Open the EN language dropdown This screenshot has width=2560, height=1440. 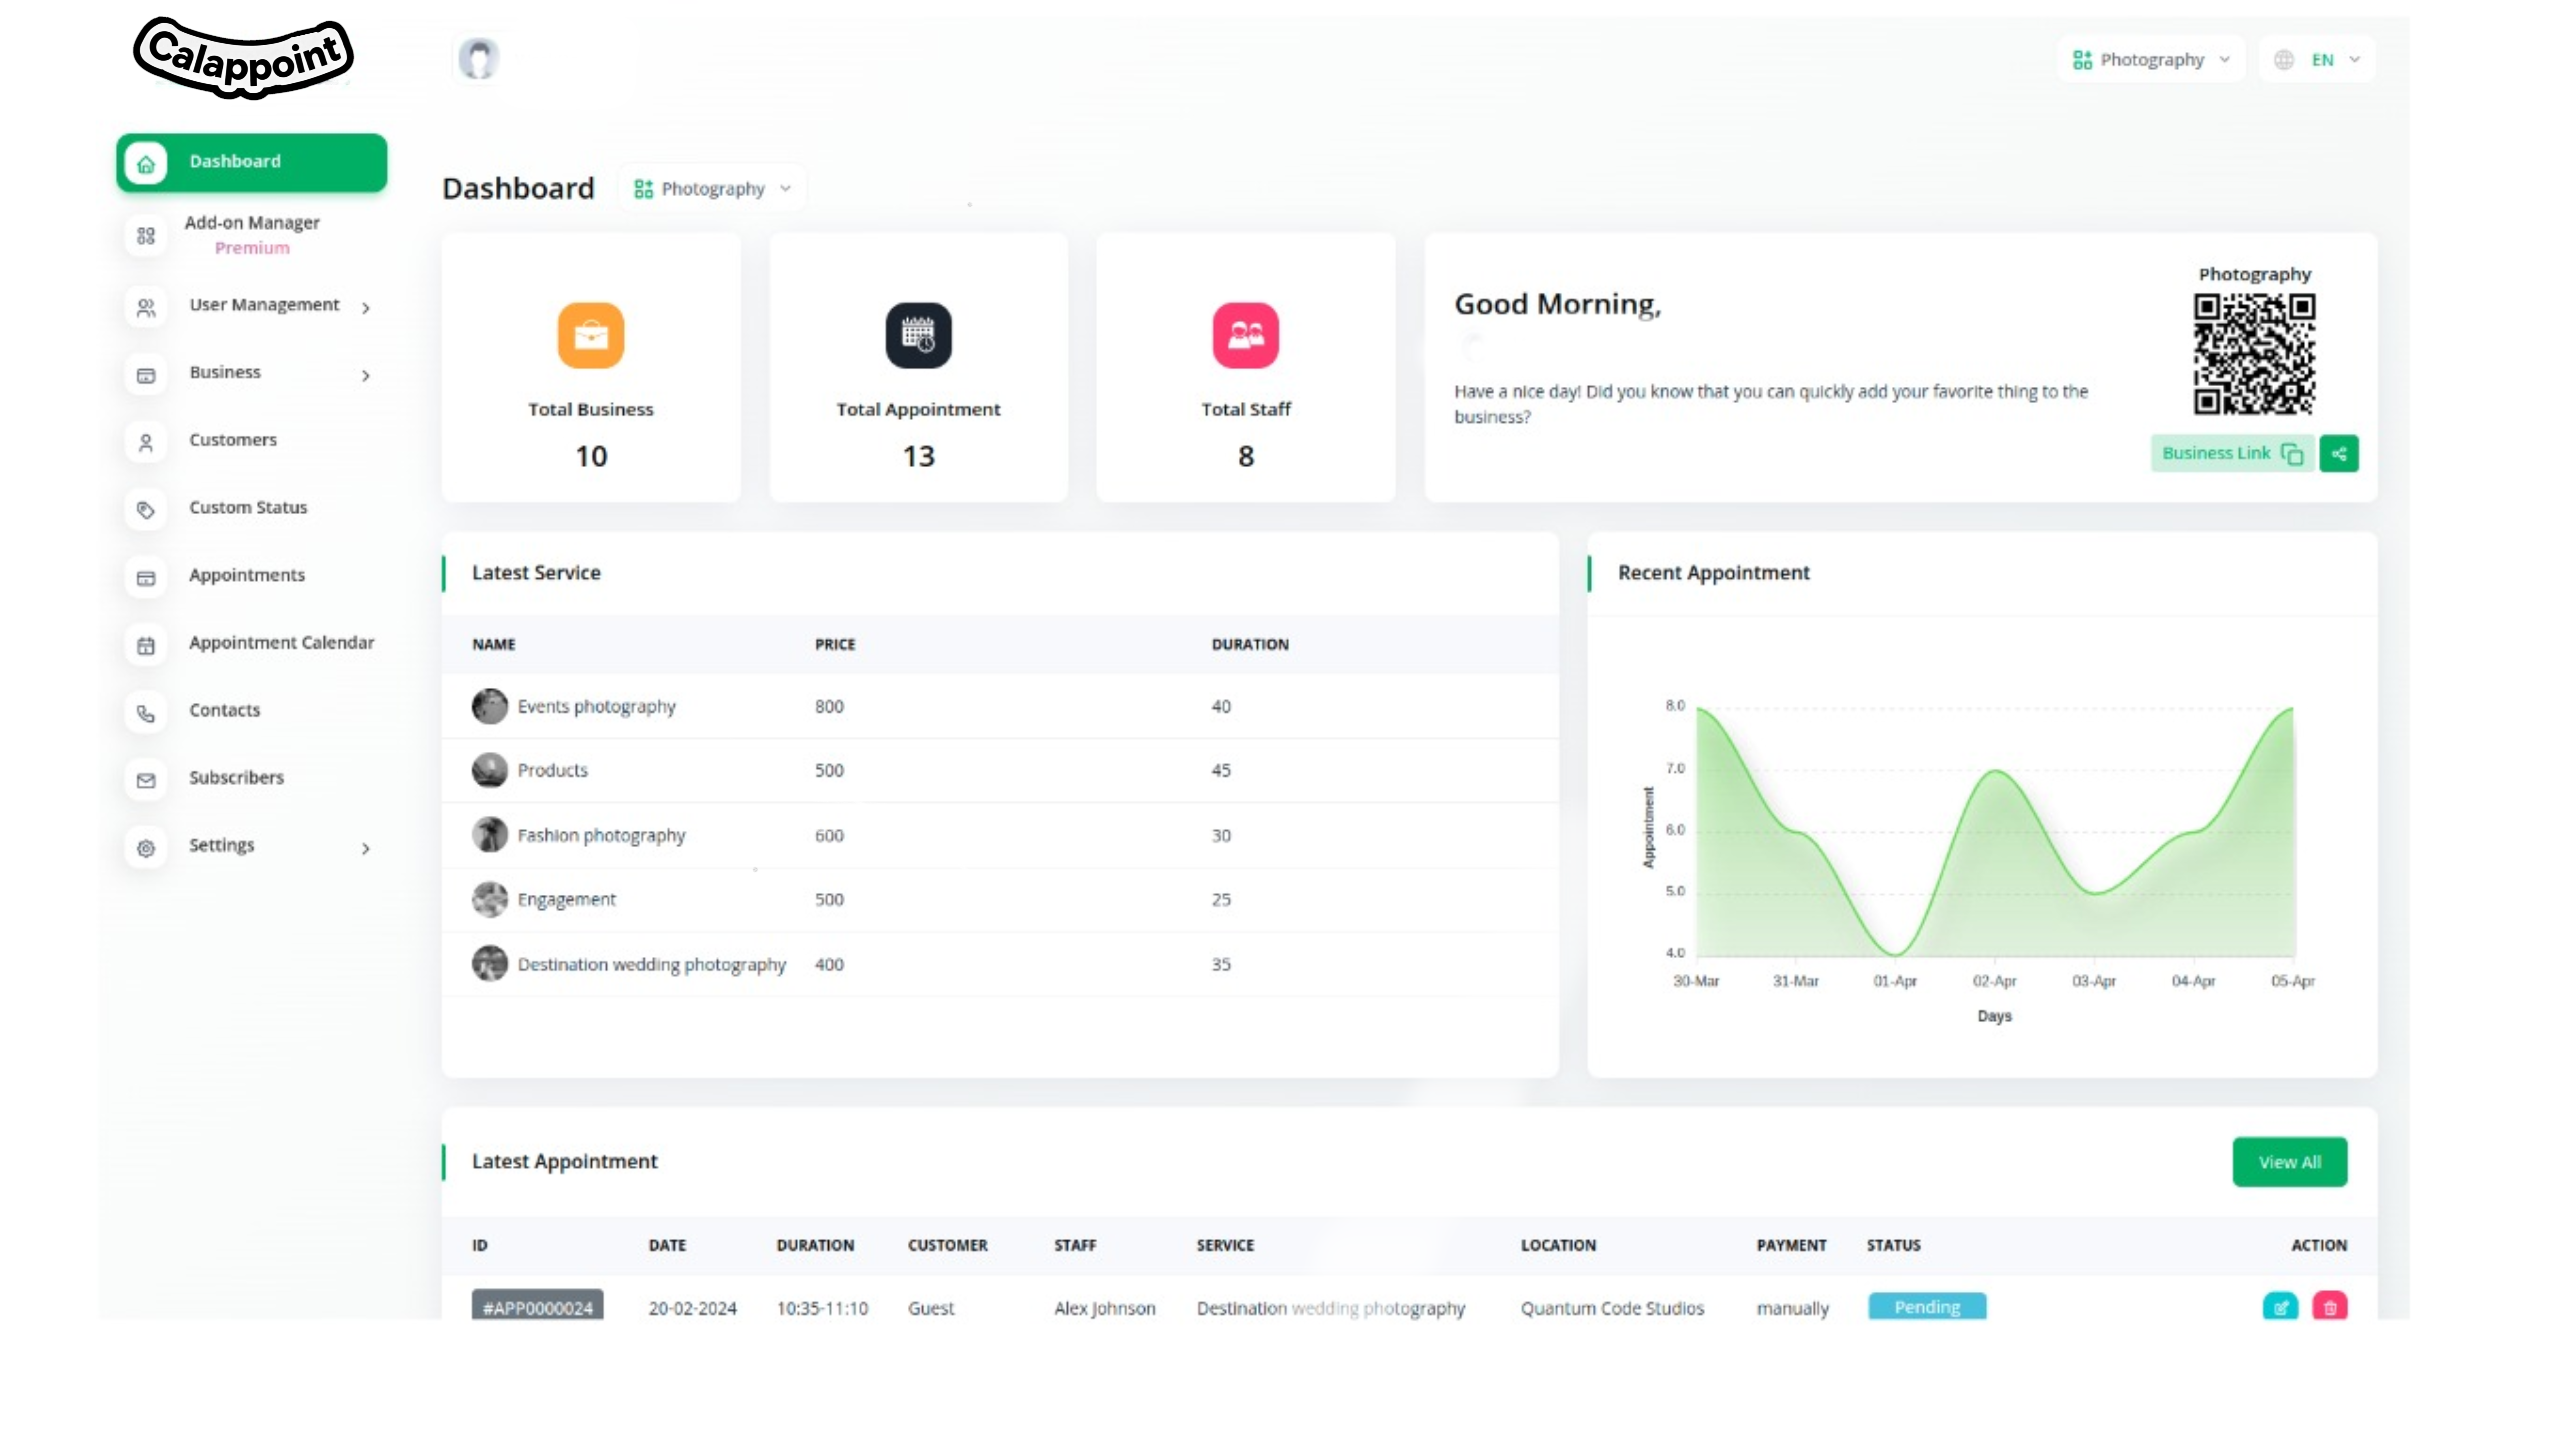click(2317, 60)
